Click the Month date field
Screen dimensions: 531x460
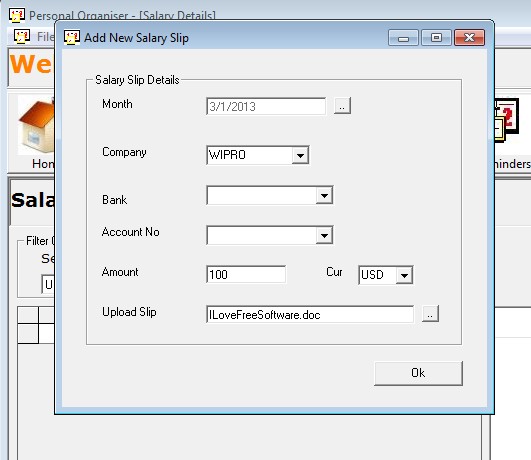[266, 106]
